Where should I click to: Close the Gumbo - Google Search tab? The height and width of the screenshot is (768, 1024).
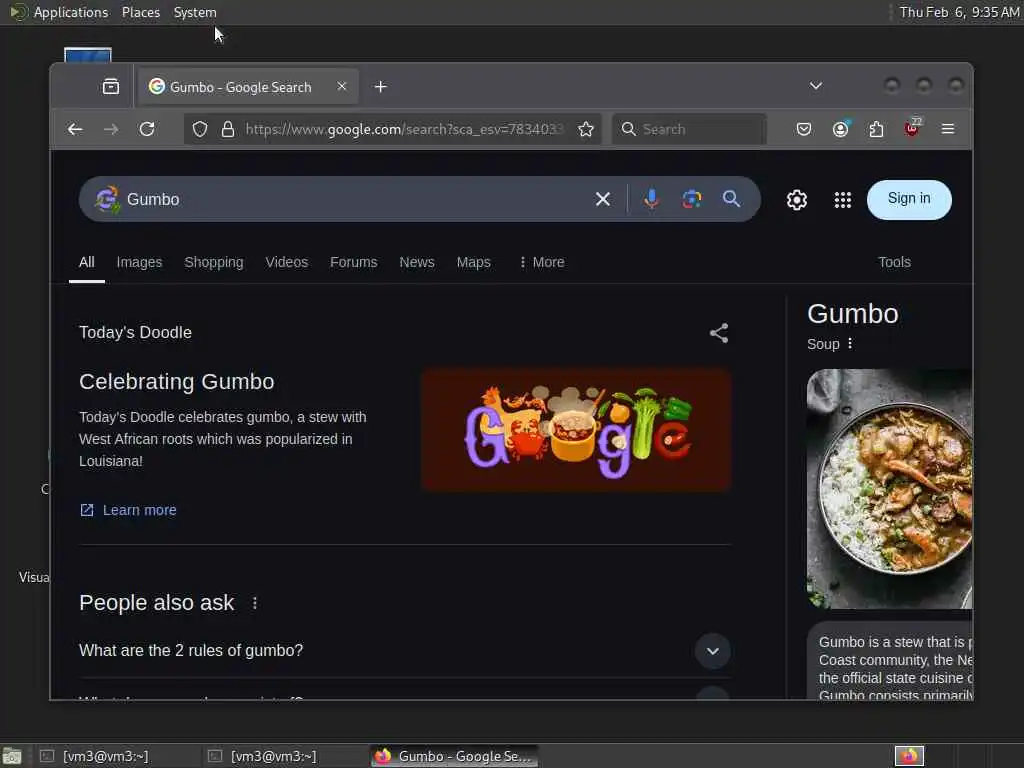[x=342, y=86]
